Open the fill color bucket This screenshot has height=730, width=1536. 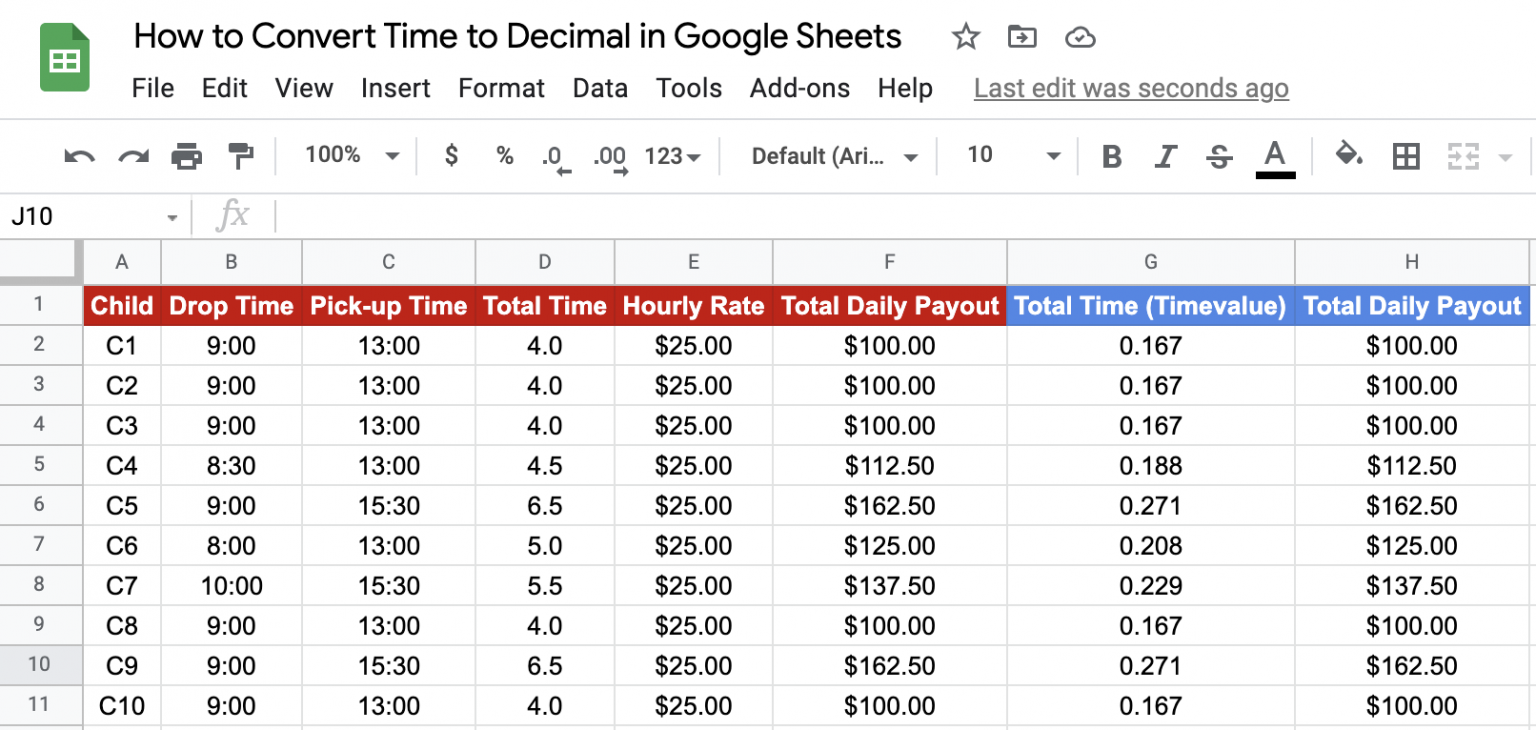click(1349, 155)
